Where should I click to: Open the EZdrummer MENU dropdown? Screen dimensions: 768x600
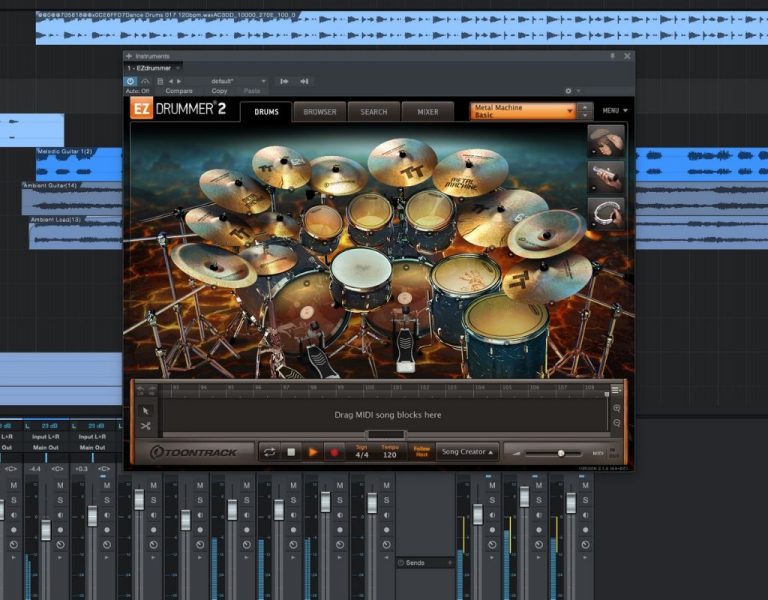pos(615,111)
